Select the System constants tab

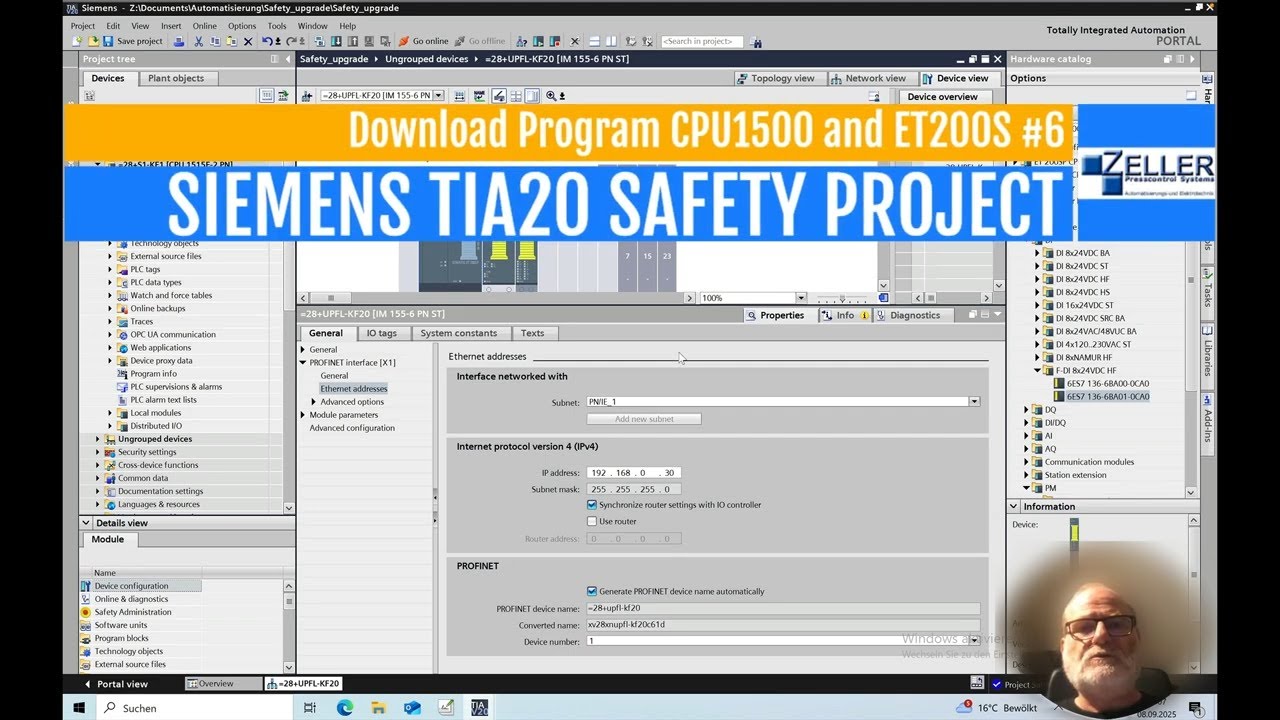pos(458,333)
